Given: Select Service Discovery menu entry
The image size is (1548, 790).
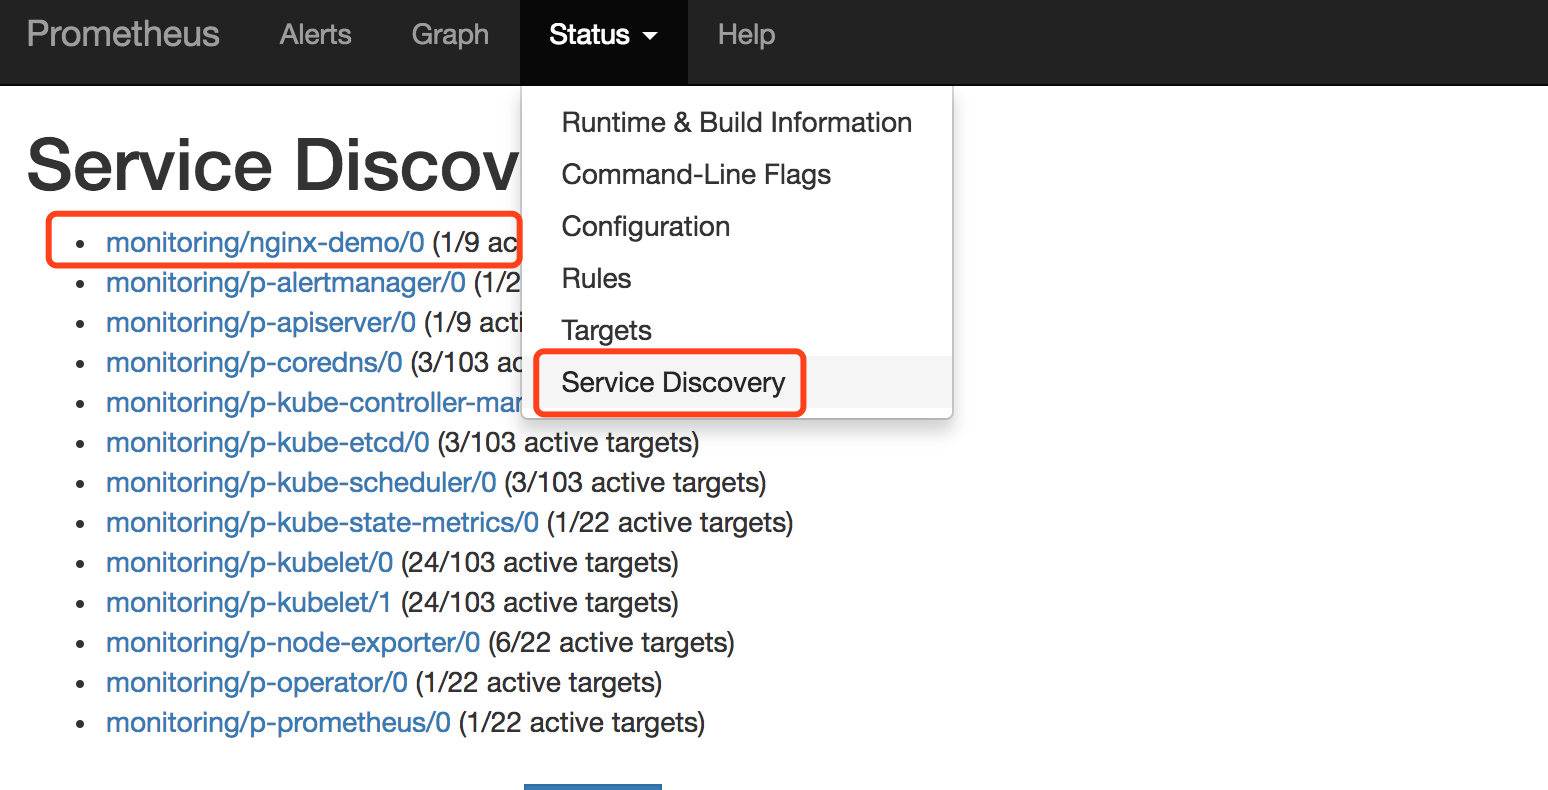Looking at the screenshot, I should point(737,382).
